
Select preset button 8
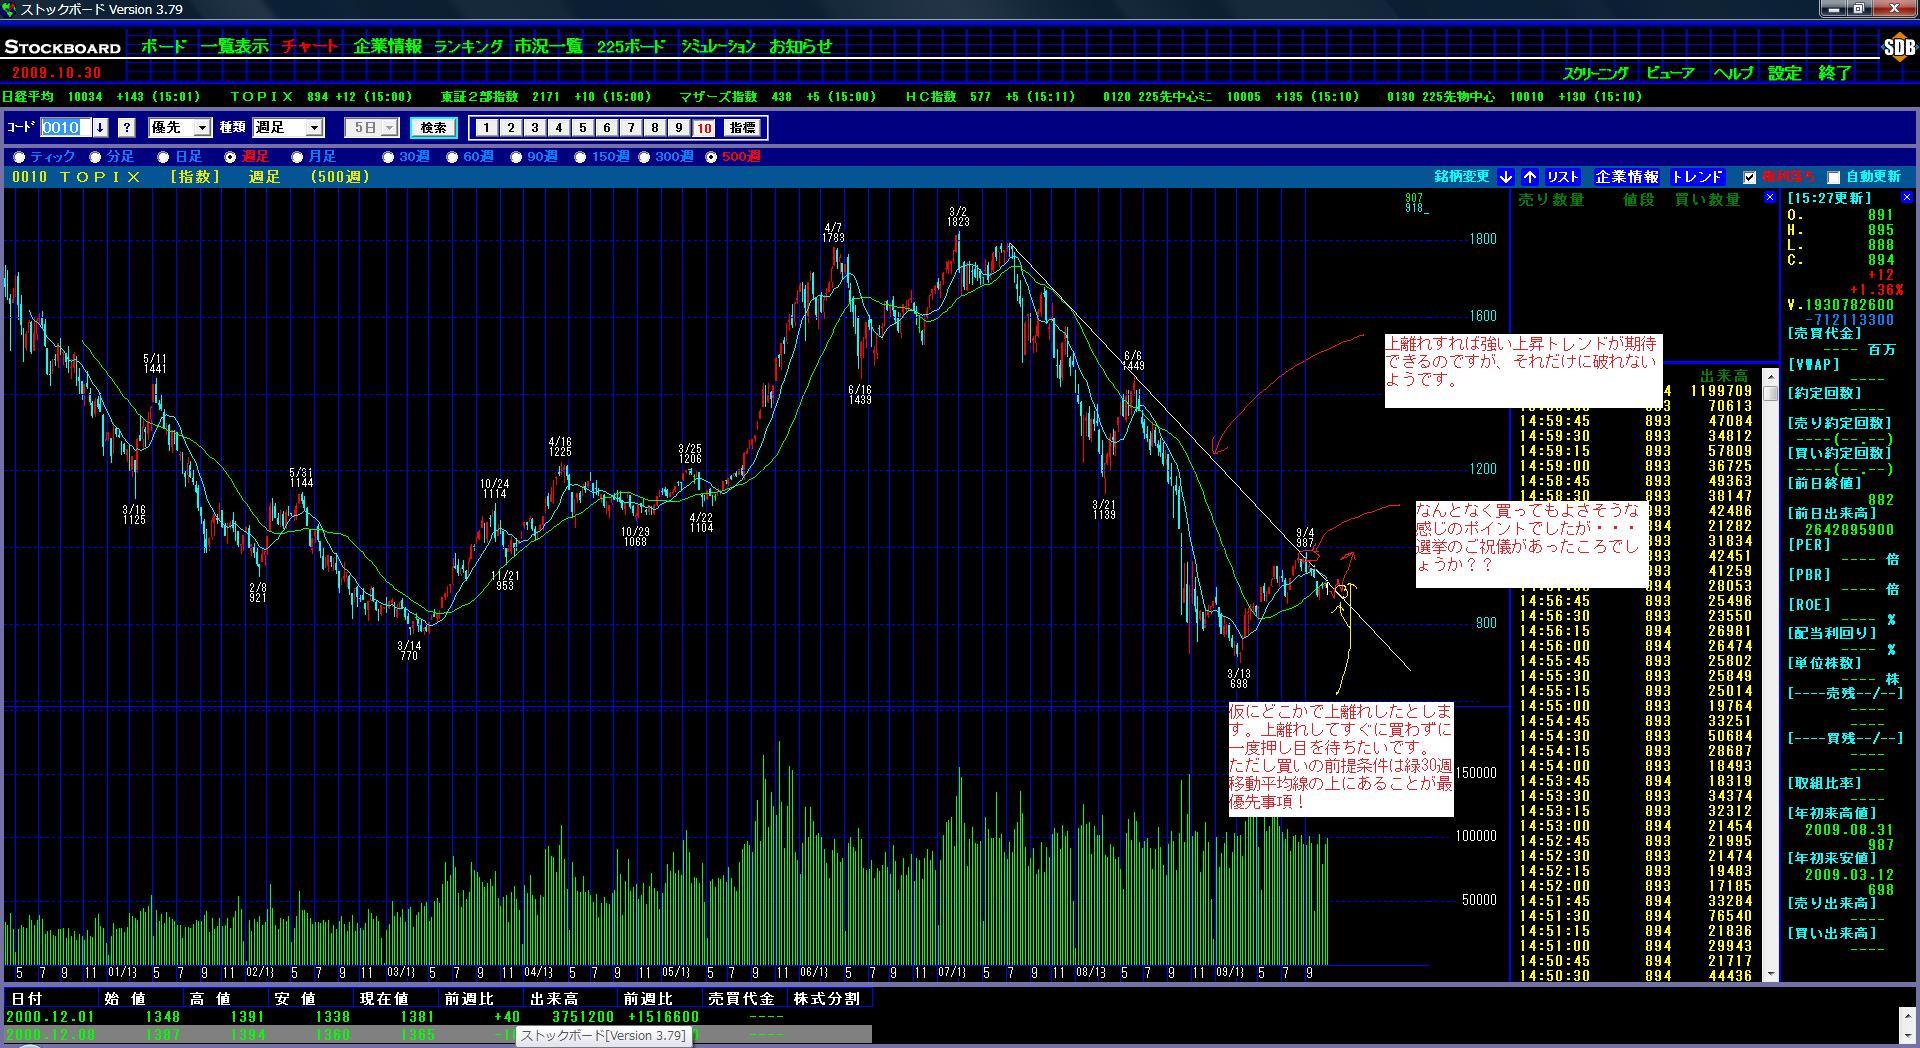(654, 127)
